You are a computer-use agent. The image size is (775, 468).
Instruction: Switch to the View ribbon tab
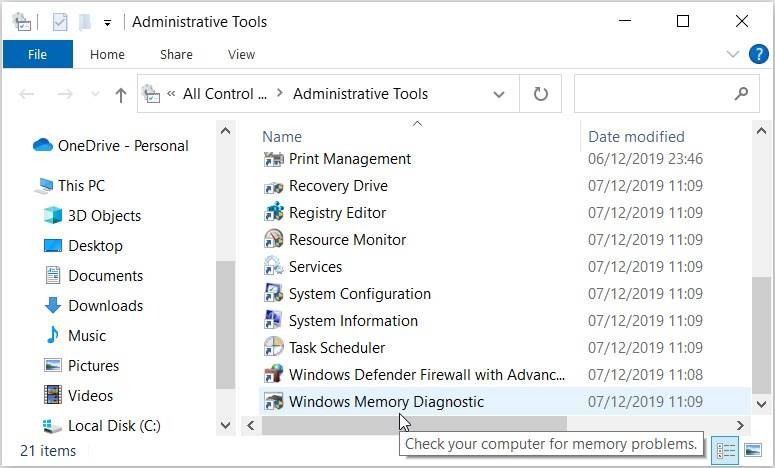coord(241,54)
